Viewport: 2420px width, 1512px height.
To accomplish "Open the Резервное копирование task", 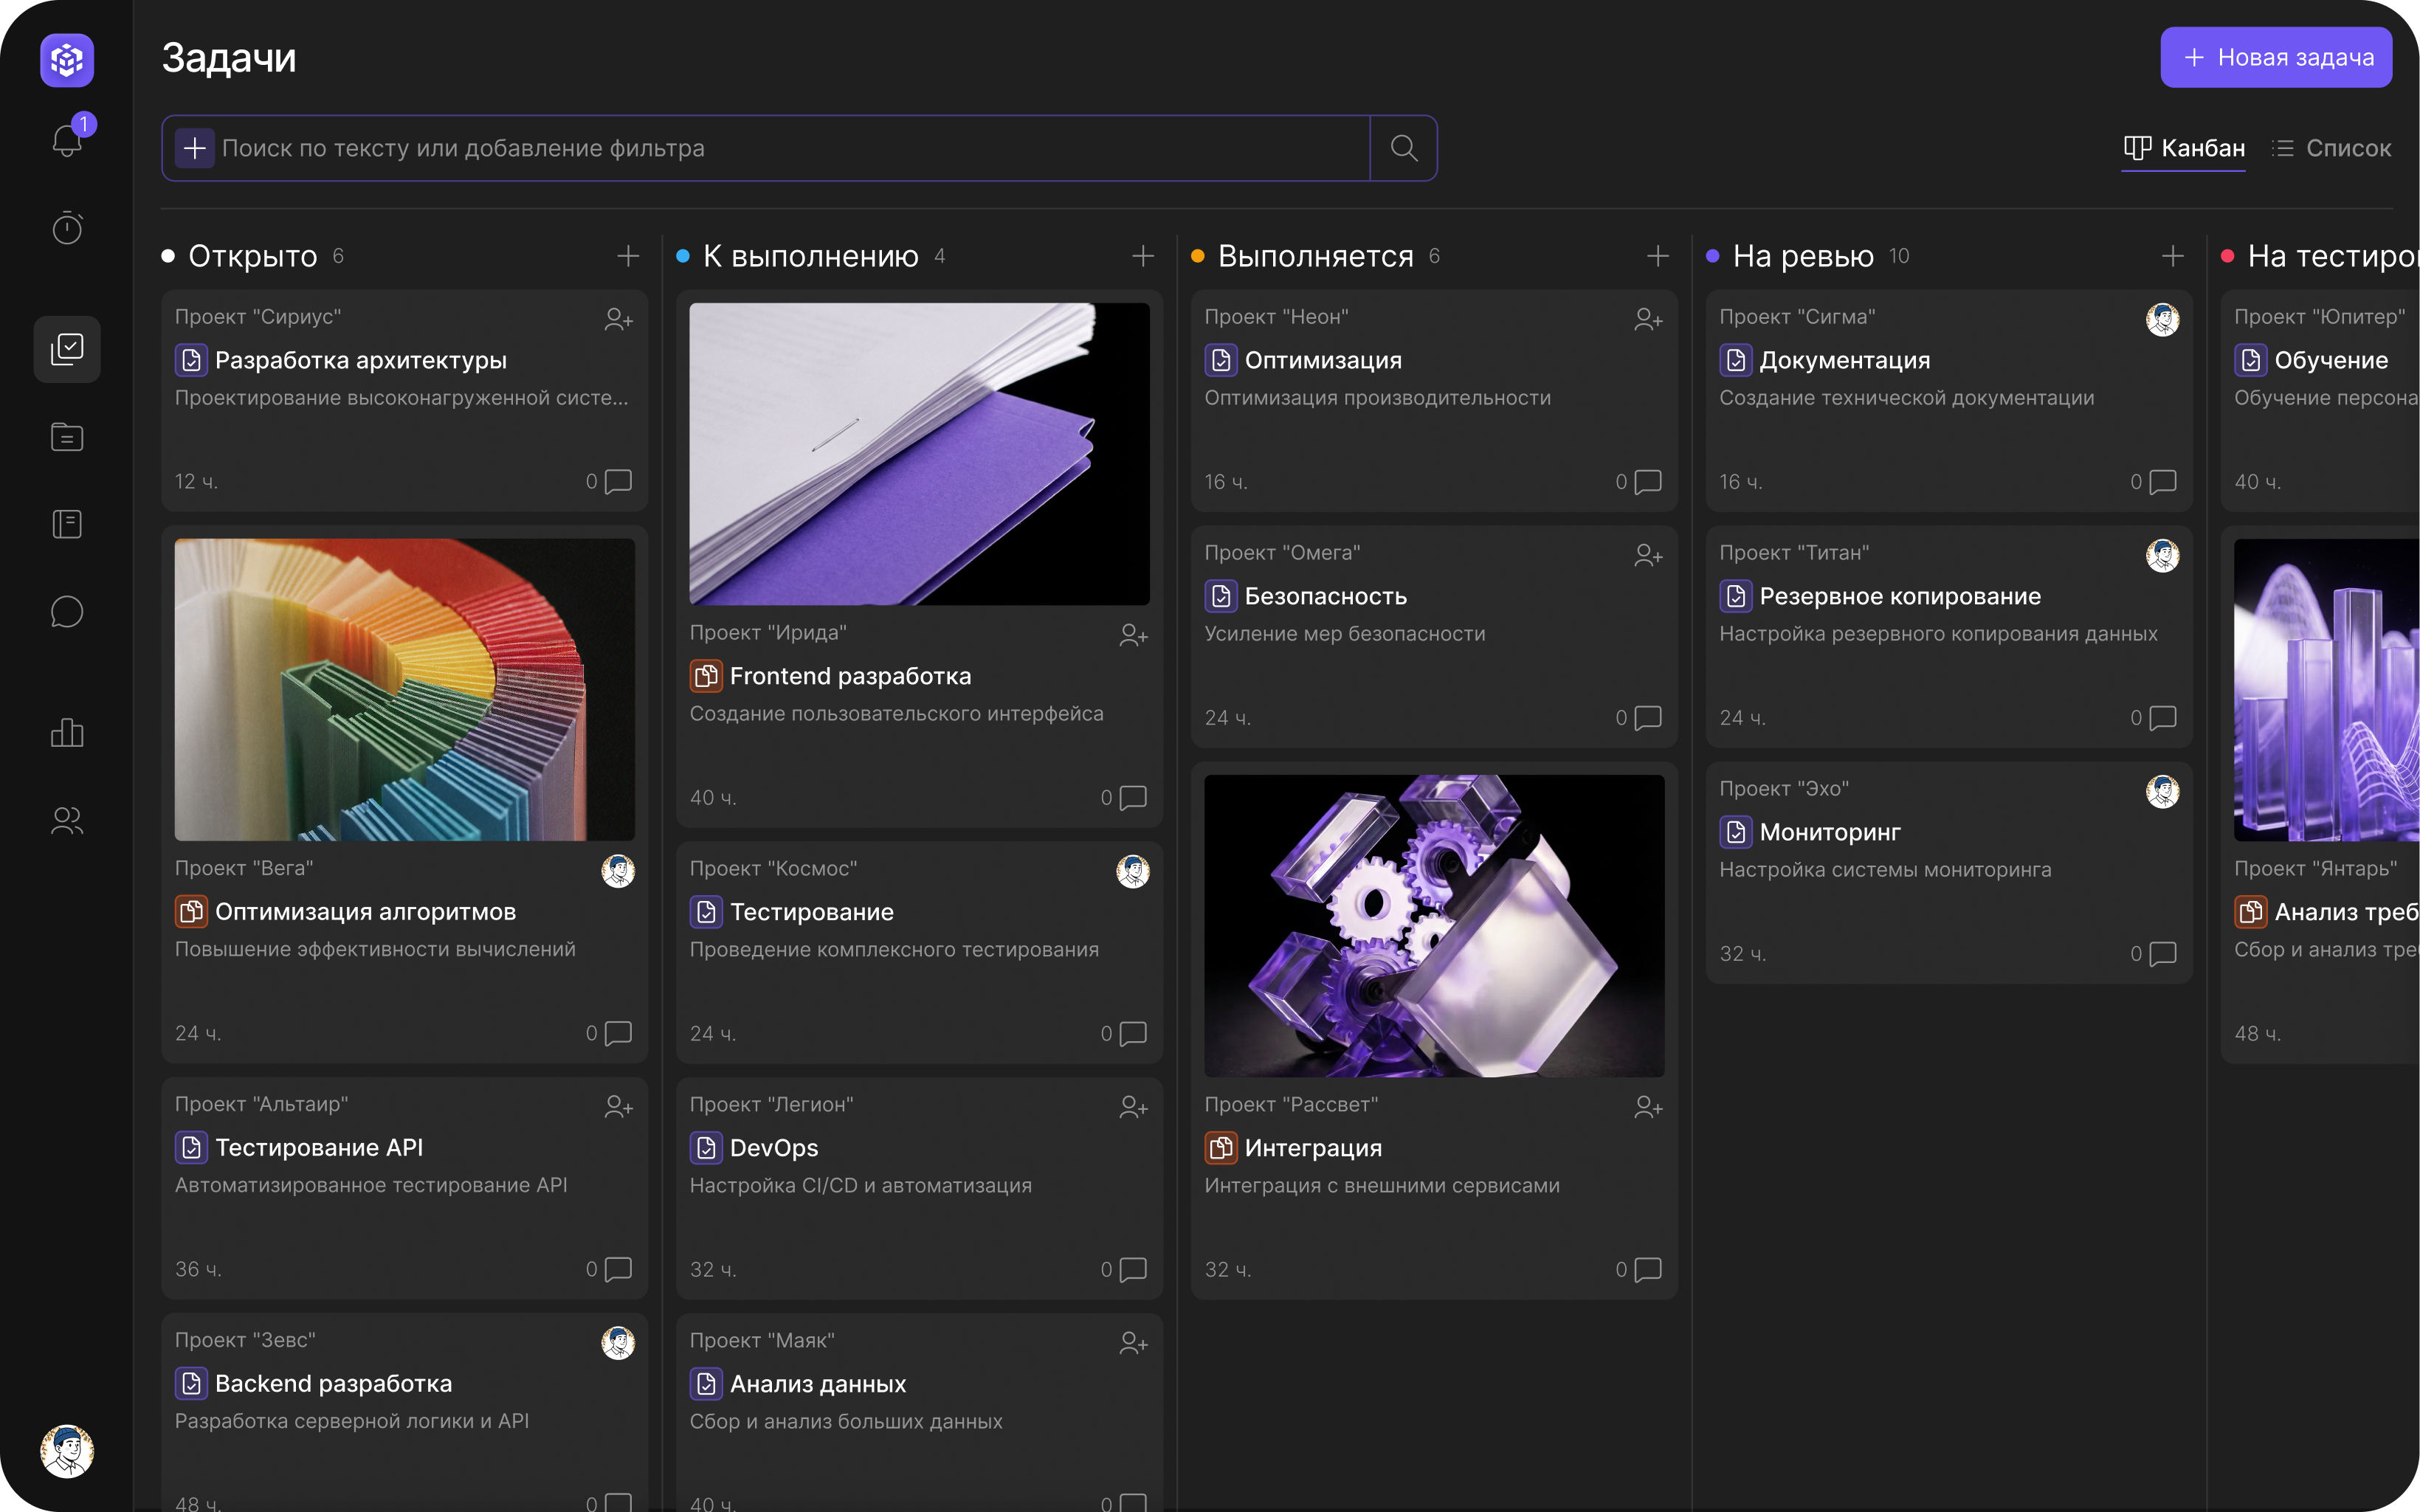I will 1899,597.
